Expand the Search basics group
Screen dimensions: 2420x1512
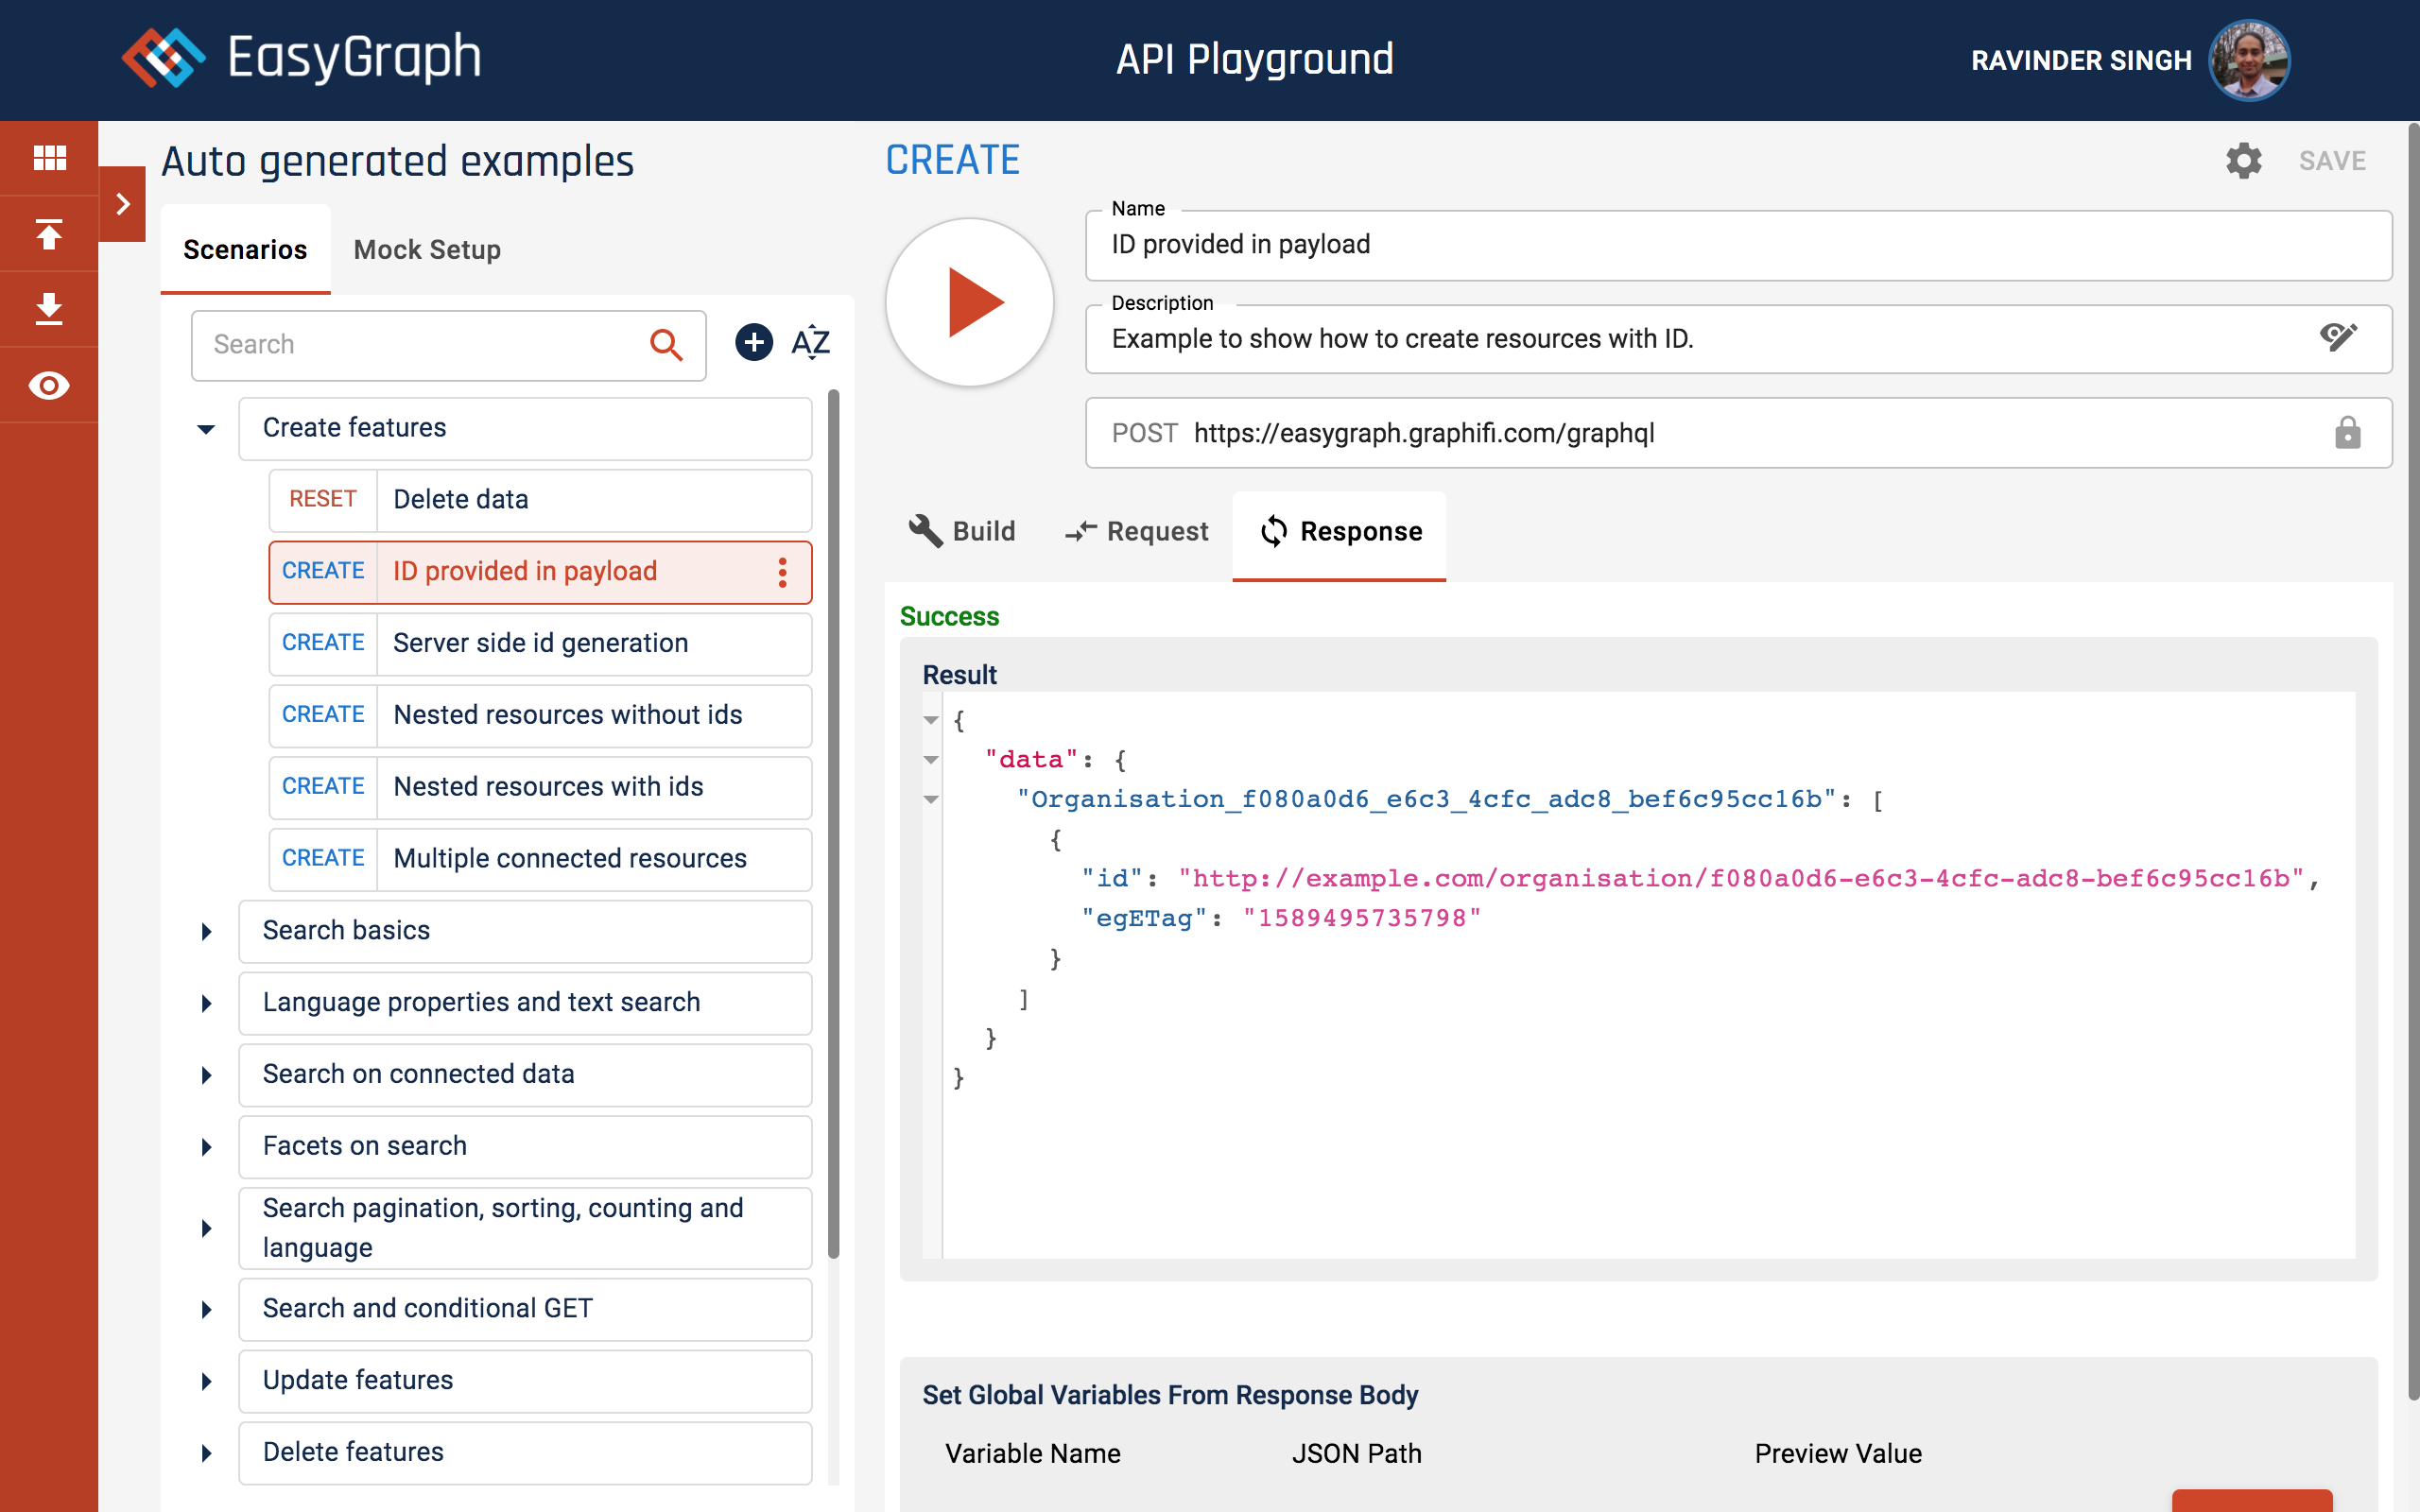(206, 932)
